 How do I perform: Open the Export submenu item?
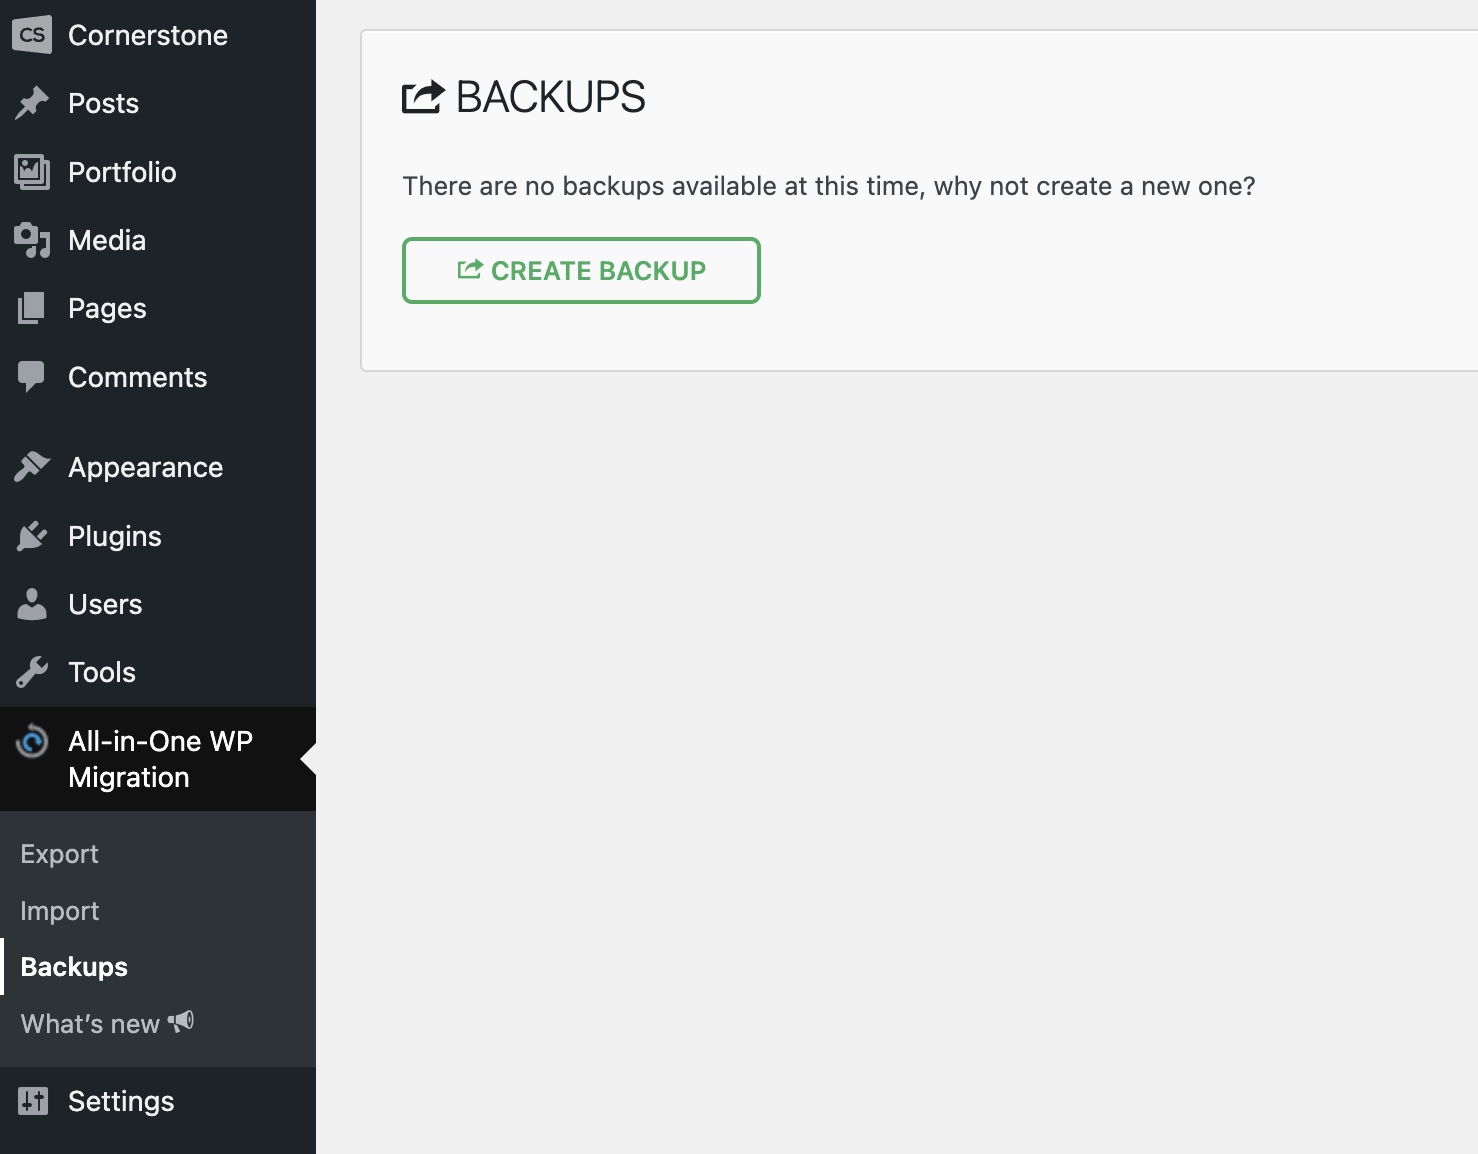click(60, 854)
